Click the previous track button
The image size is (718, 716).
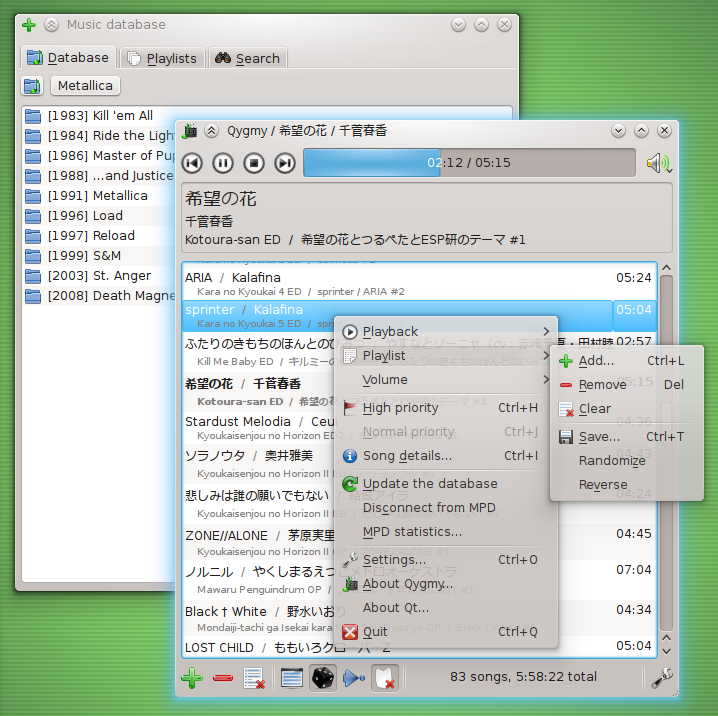pos(192,163)
